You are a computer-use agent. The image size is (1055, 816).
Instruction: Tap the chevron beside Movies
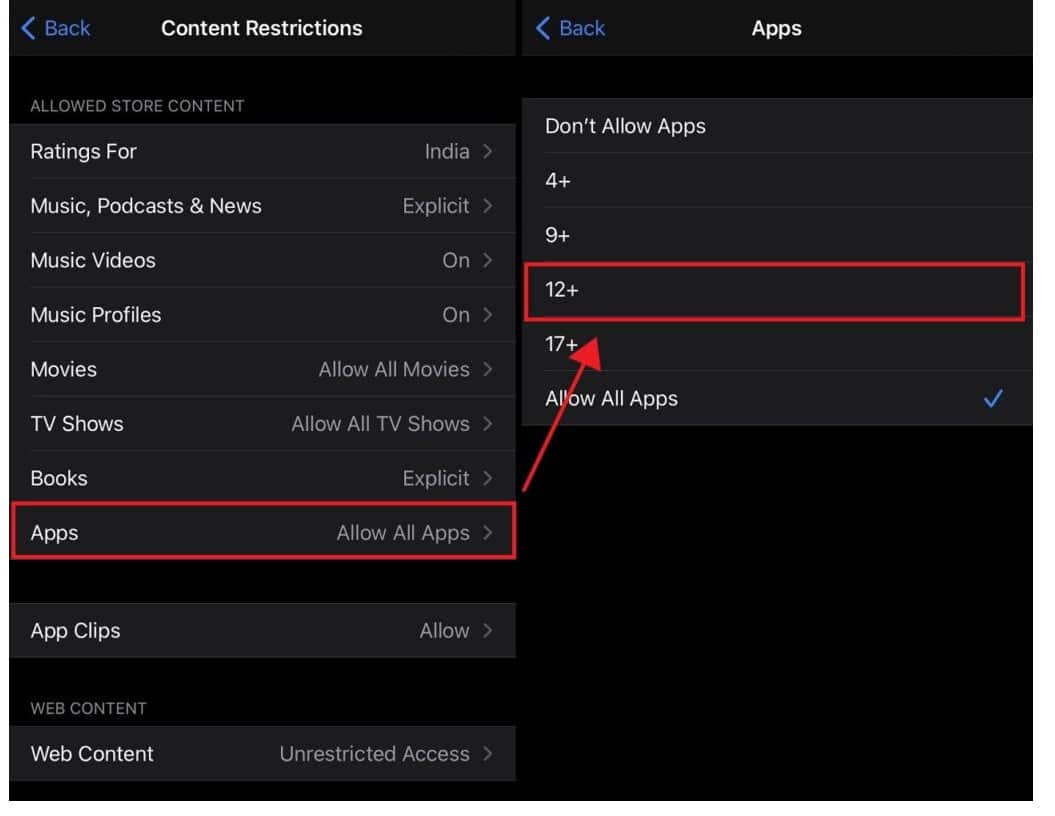(x=487, y=369)
